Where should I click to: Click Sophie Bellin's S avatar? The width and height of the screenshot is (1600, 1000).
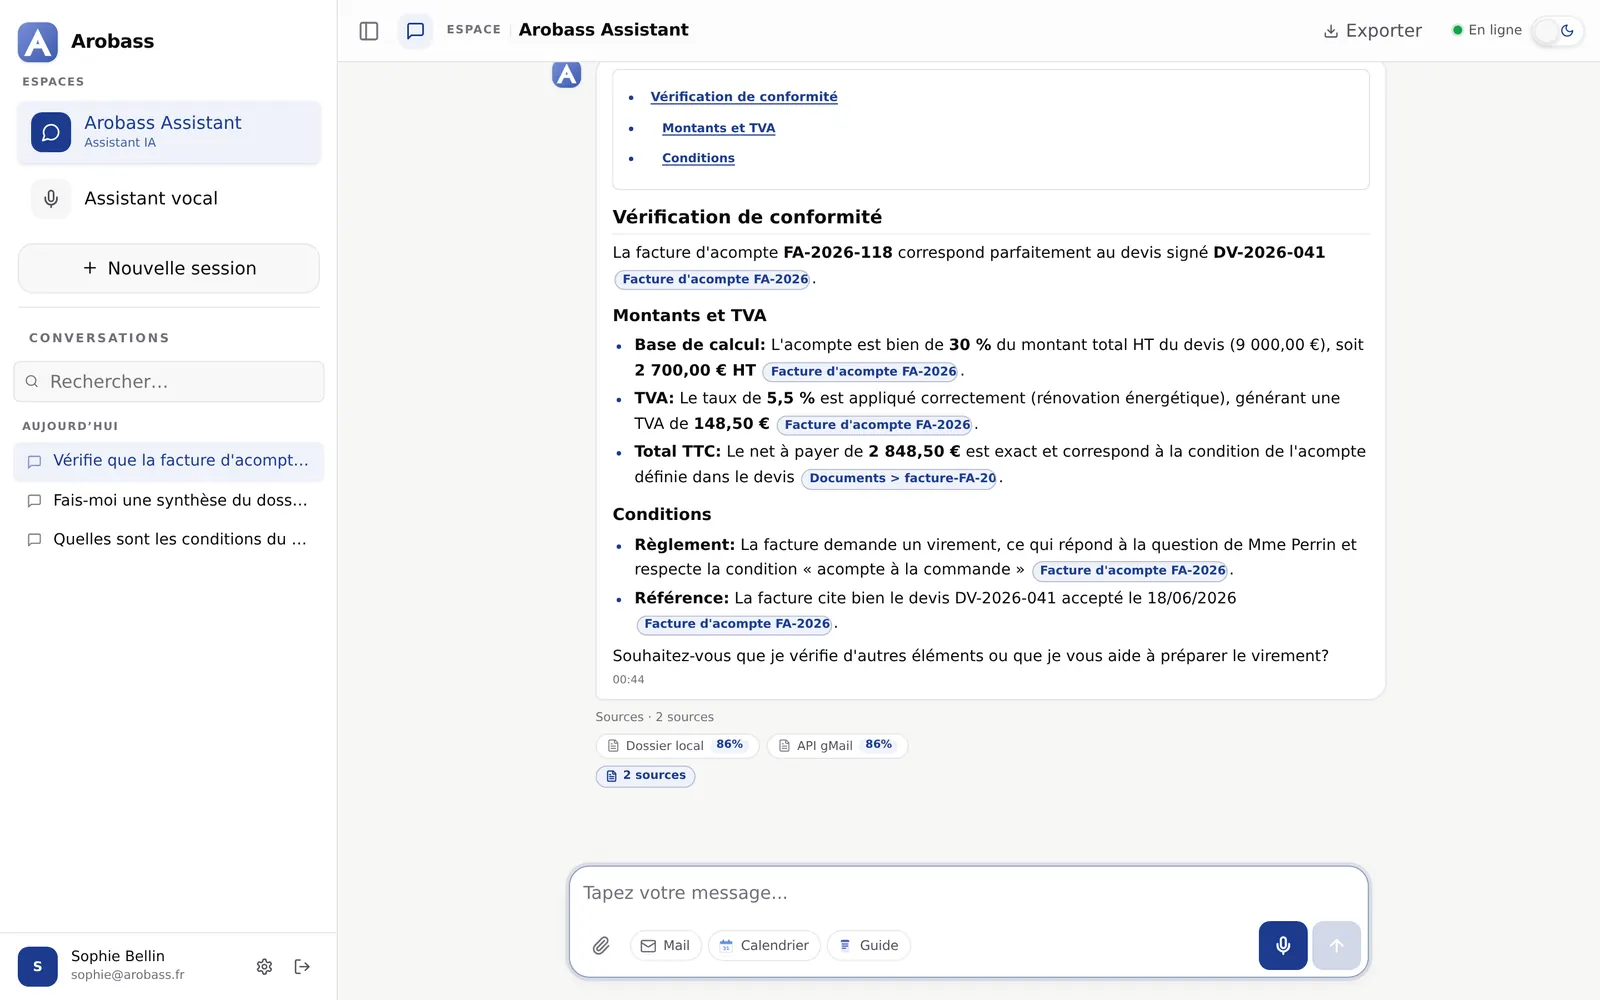coord(38,966)
